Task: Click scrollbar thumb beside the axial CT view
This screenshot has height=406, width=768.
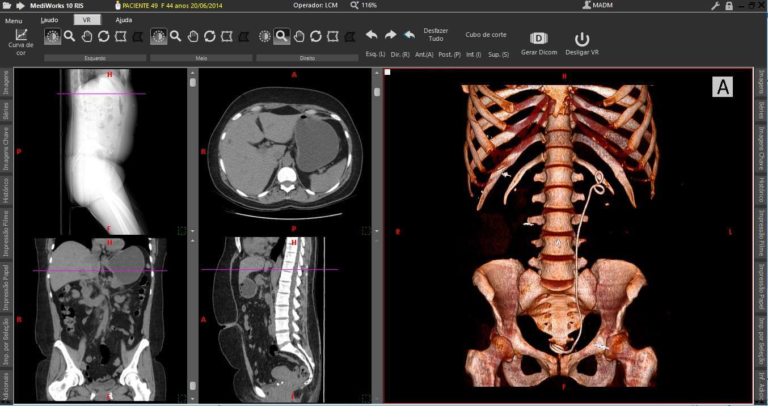Action: pos(377,92)
